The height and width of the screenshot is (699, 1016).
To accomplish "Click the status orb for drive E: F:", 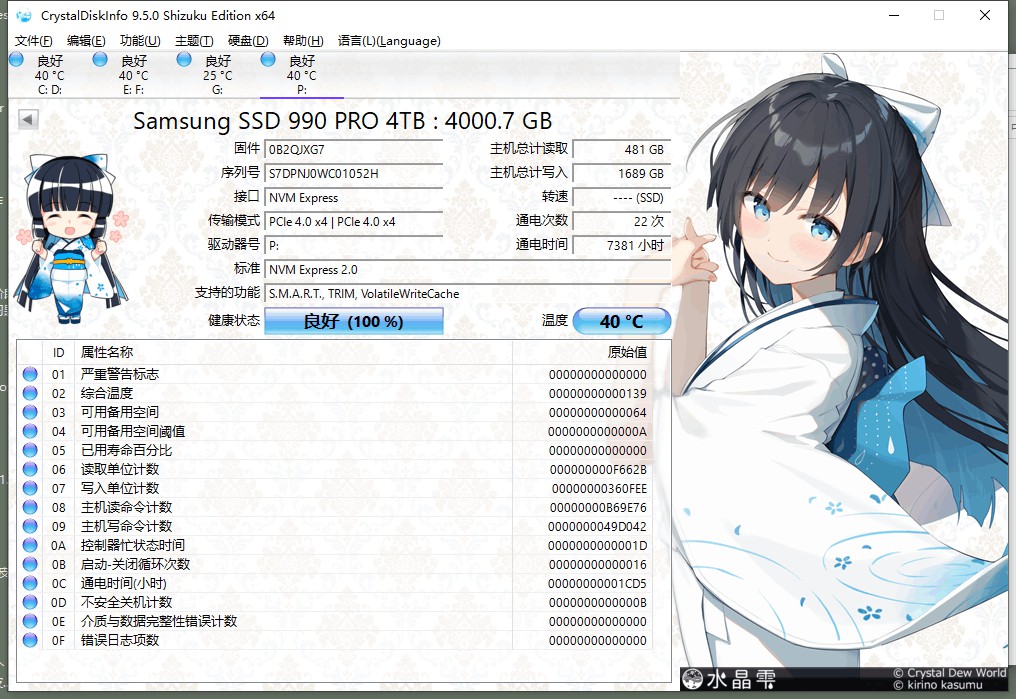I will 100,60.
